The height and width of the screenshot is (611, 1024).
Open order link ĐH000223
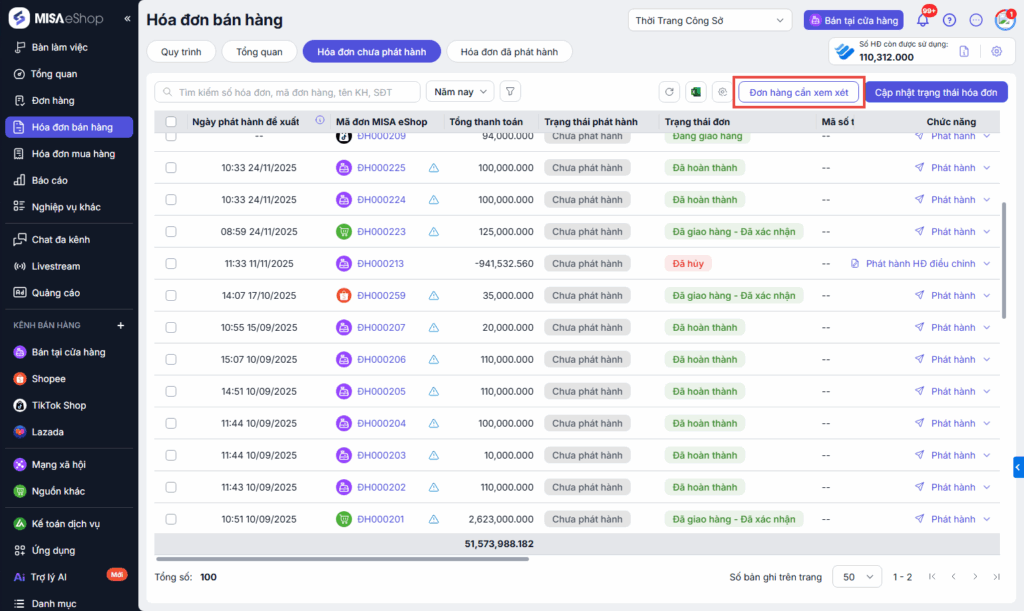pos(381,232)
